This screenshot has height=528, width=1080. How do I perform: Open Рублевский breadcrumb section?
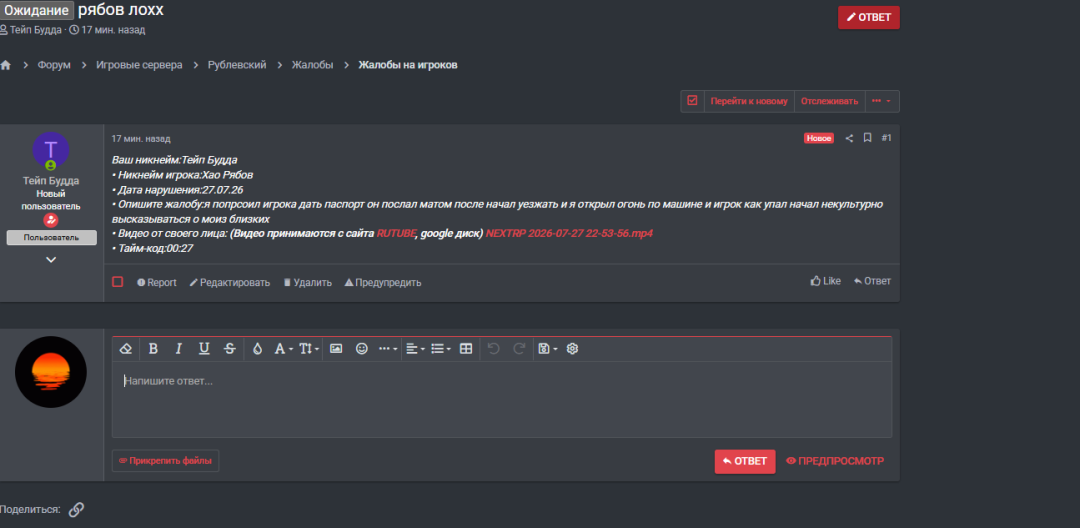click(x=237, y=65)
